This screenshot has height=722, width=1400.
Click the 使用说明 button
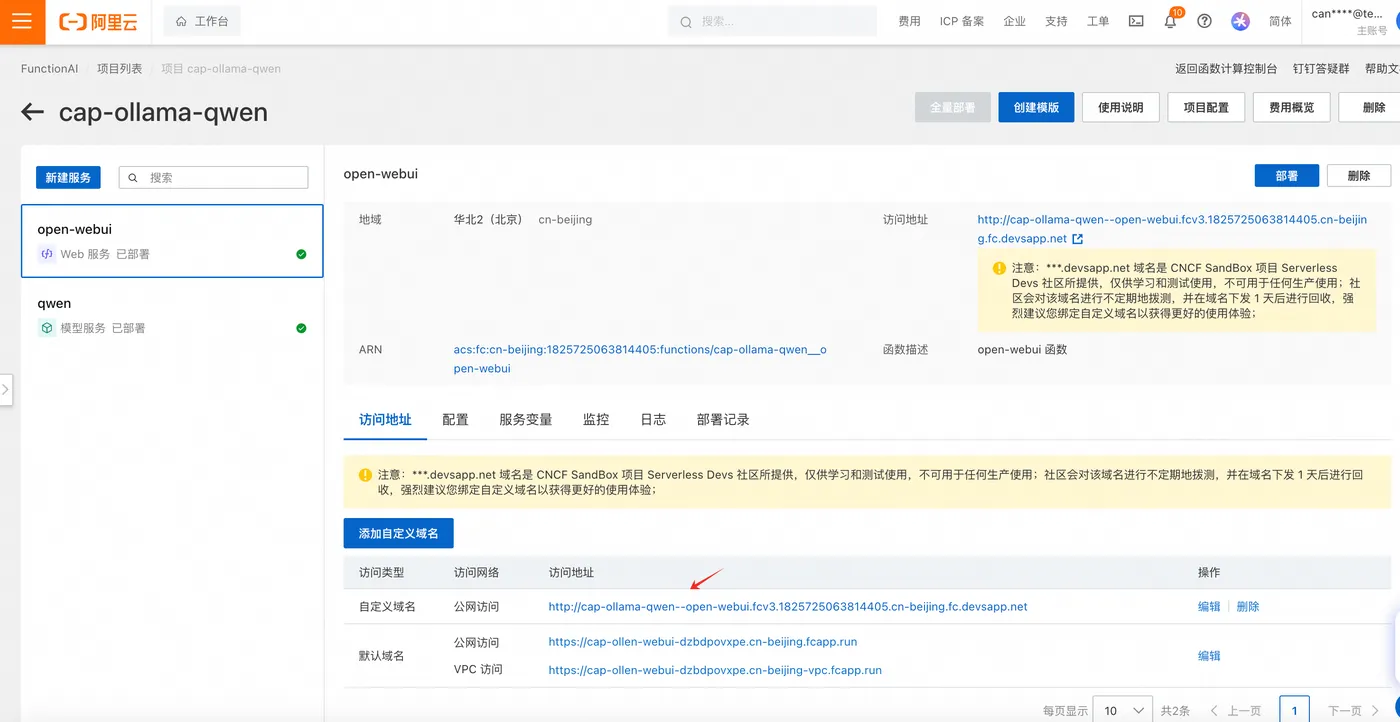click(x=1121, y=107)
